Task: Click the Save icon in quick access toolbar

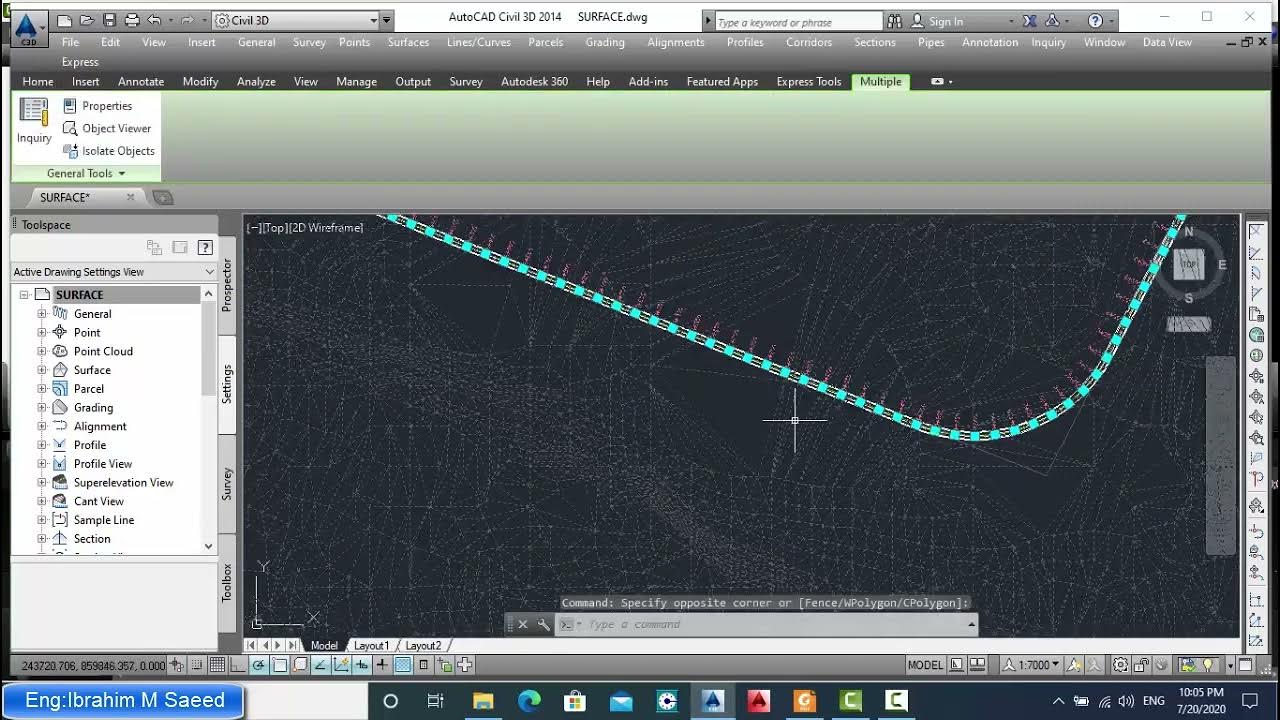Action: [109, 20]
